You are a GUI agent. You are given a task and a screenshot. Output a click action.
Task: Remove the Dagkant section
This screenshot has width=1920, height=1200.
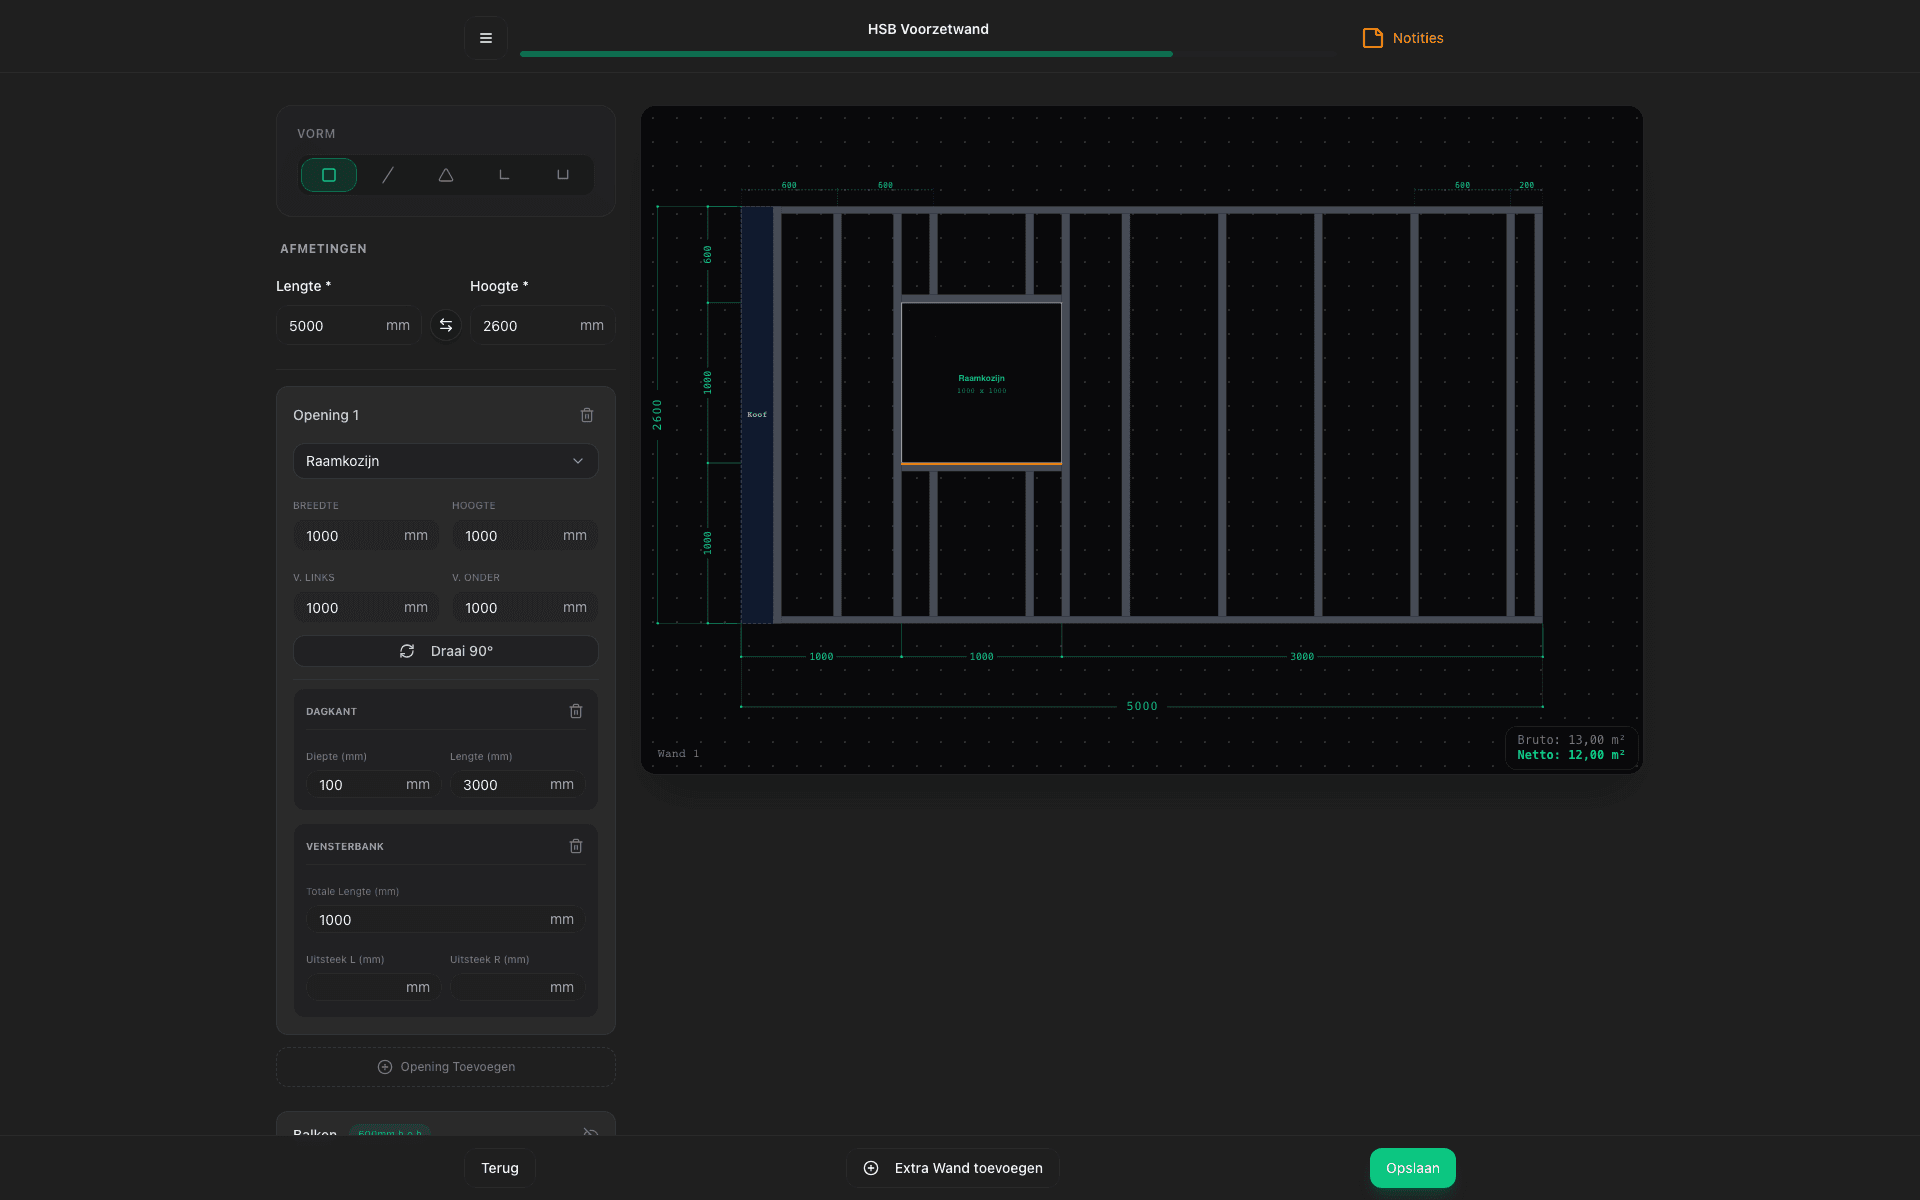coord(576,711)
